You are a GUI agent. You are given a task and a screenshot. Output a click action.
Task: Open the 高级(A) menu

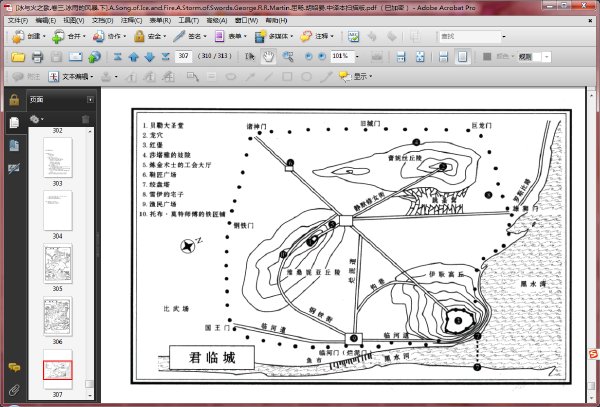(x=217, y=20)
